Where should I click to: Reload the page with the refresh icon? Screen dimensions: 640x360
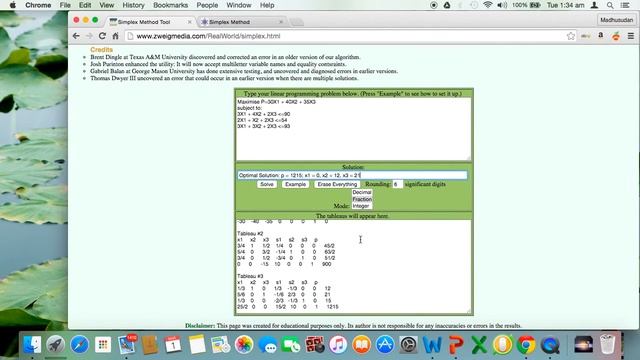(102, 36)
